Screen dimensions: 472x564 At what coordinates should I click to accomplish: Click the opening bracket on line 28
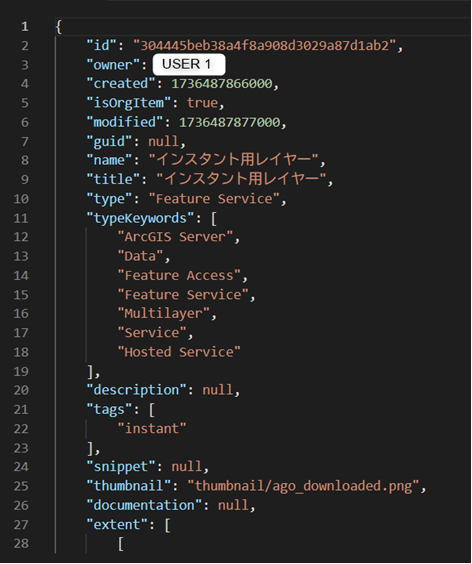(121, 543)
